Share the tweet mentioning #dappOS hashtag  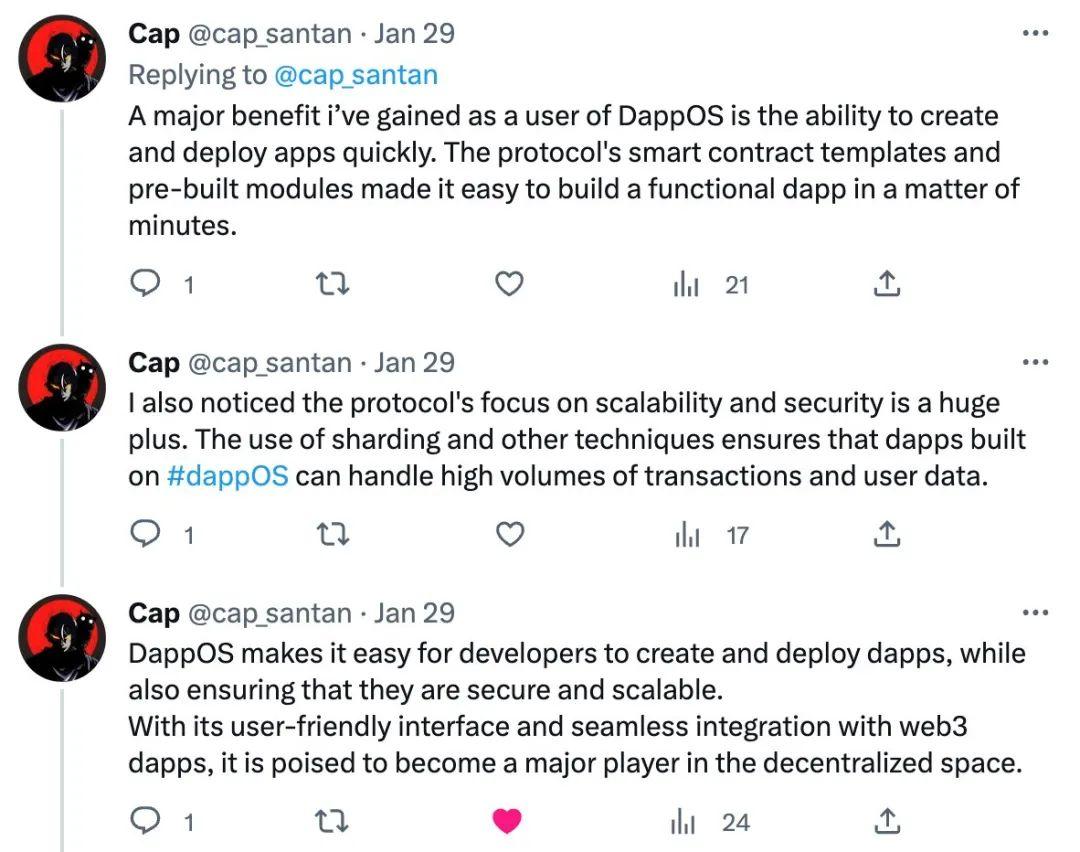coord(886,536)
